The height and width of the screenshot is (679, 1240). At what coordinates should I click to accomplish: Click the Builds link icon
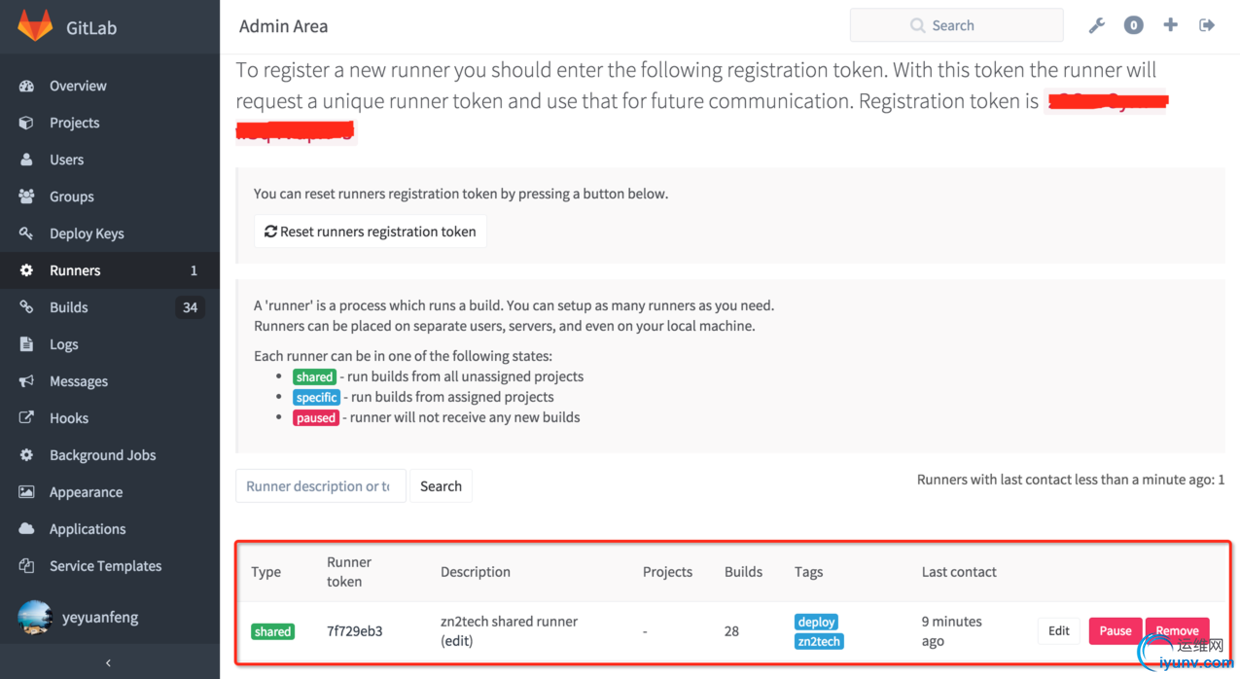tap(27, 308)
